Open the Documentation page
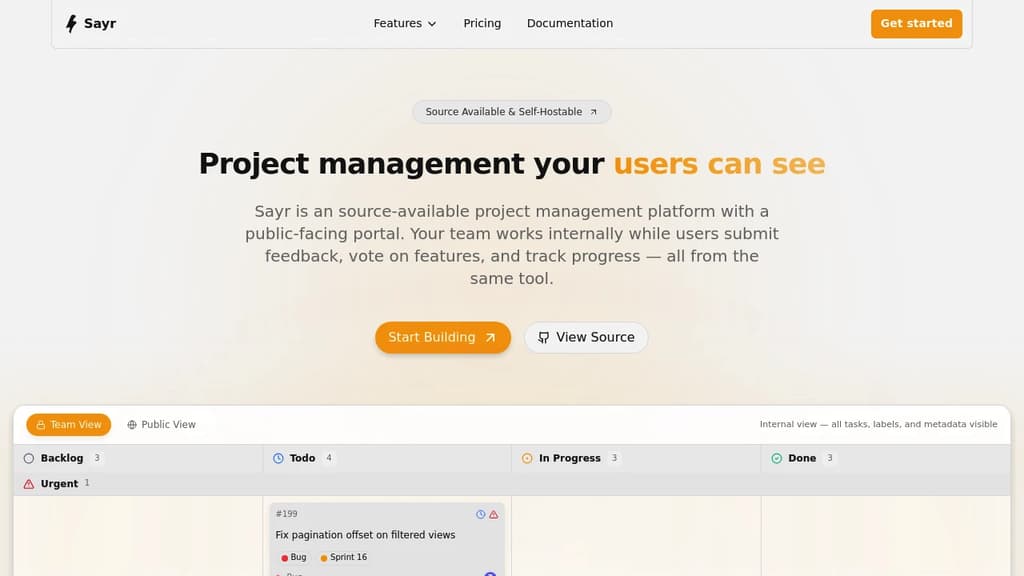 569,23
